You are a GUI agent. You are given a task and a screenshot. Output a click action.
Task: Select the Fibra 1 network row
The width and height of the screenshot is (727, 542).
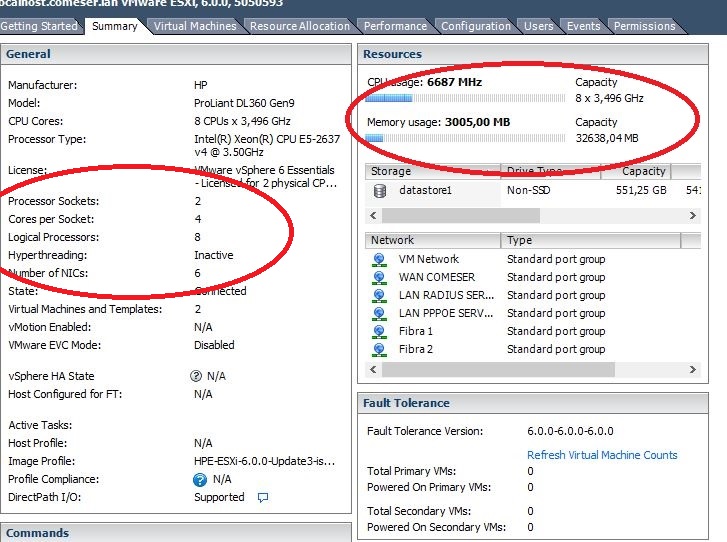533,332
